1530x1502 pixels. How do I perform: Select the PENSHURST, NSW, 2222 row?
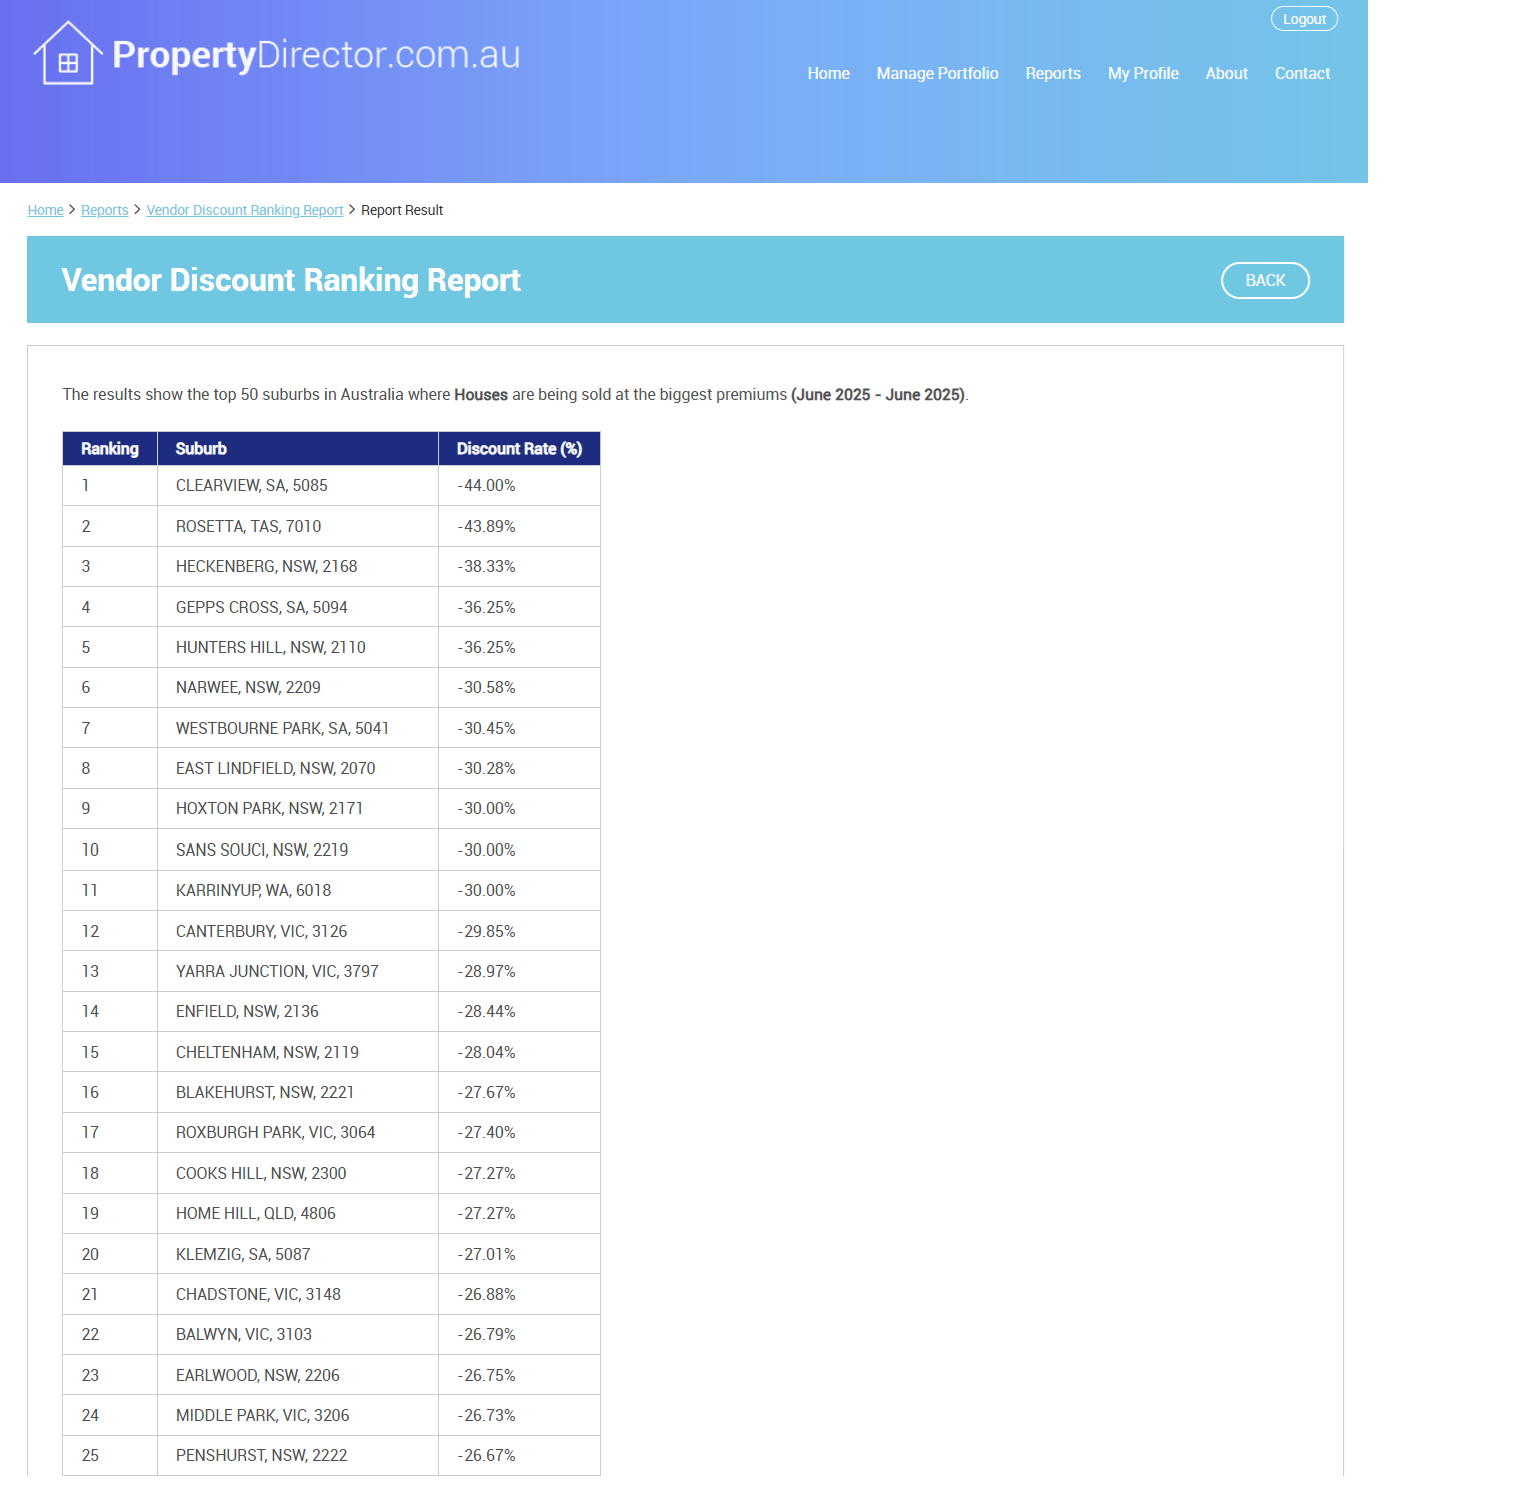click(x=331, y=1455)
